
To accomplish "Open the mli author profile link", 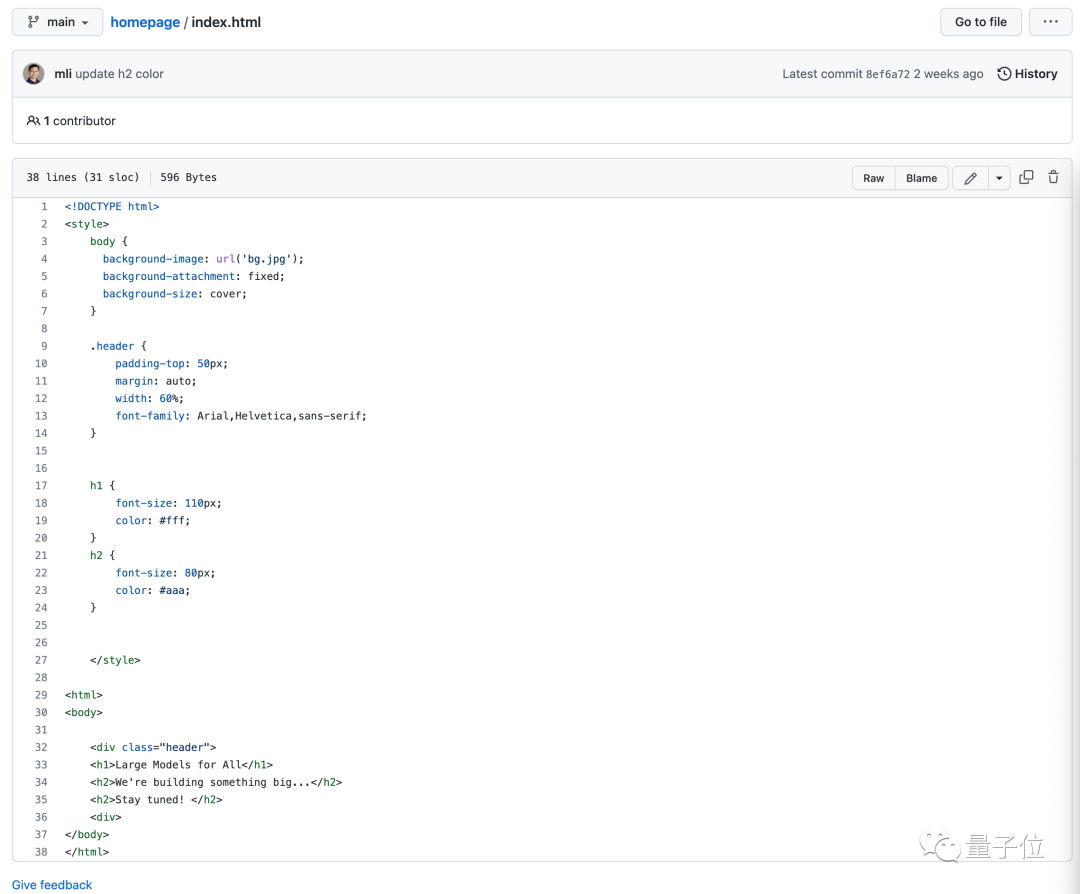I will pyautogui.click(x=63, y=74).
